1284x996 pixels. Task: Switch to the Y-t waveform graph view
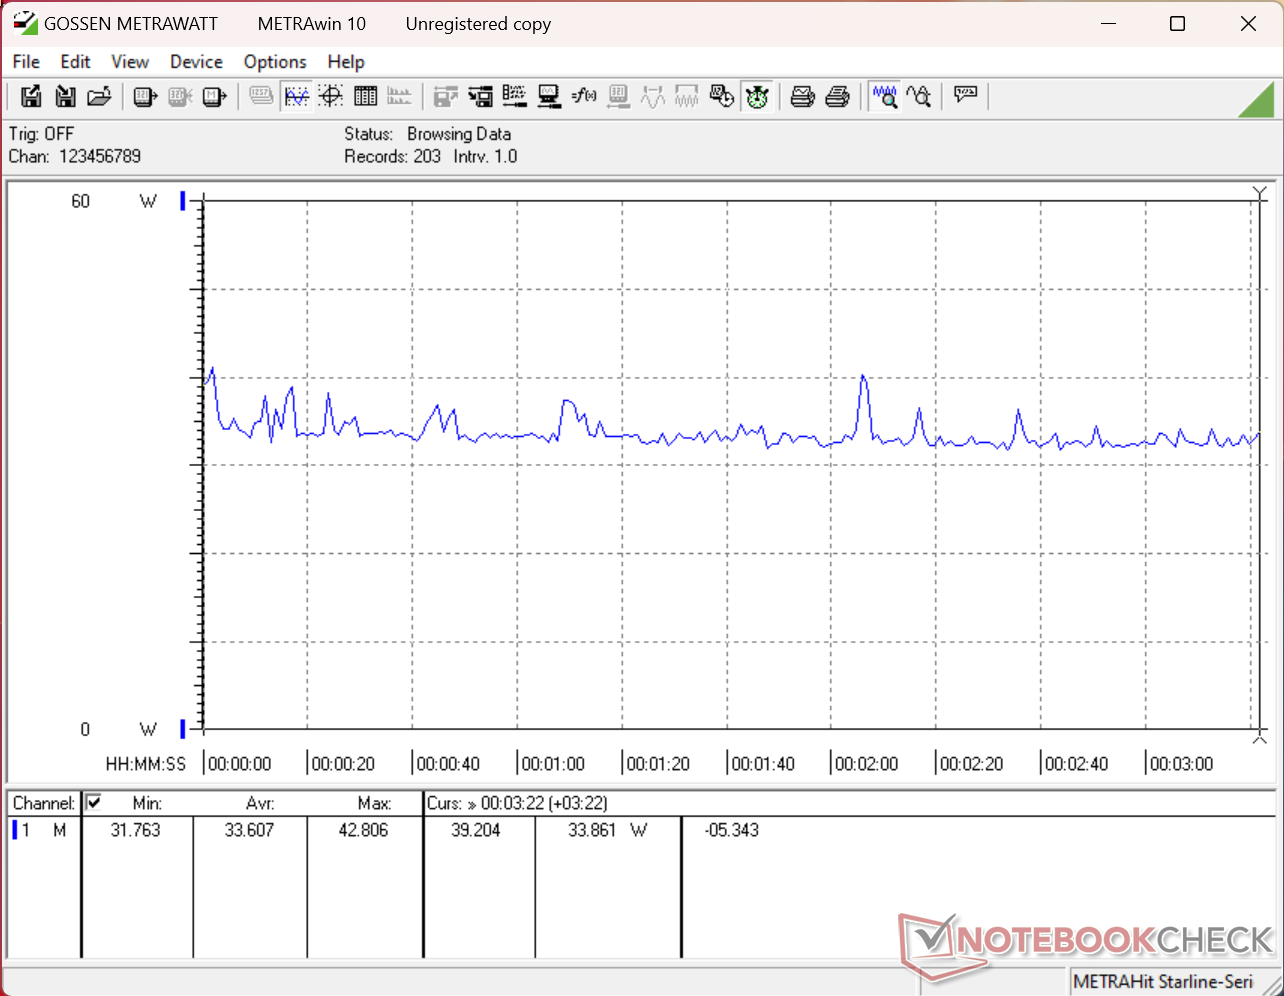(x=297, y=97)
